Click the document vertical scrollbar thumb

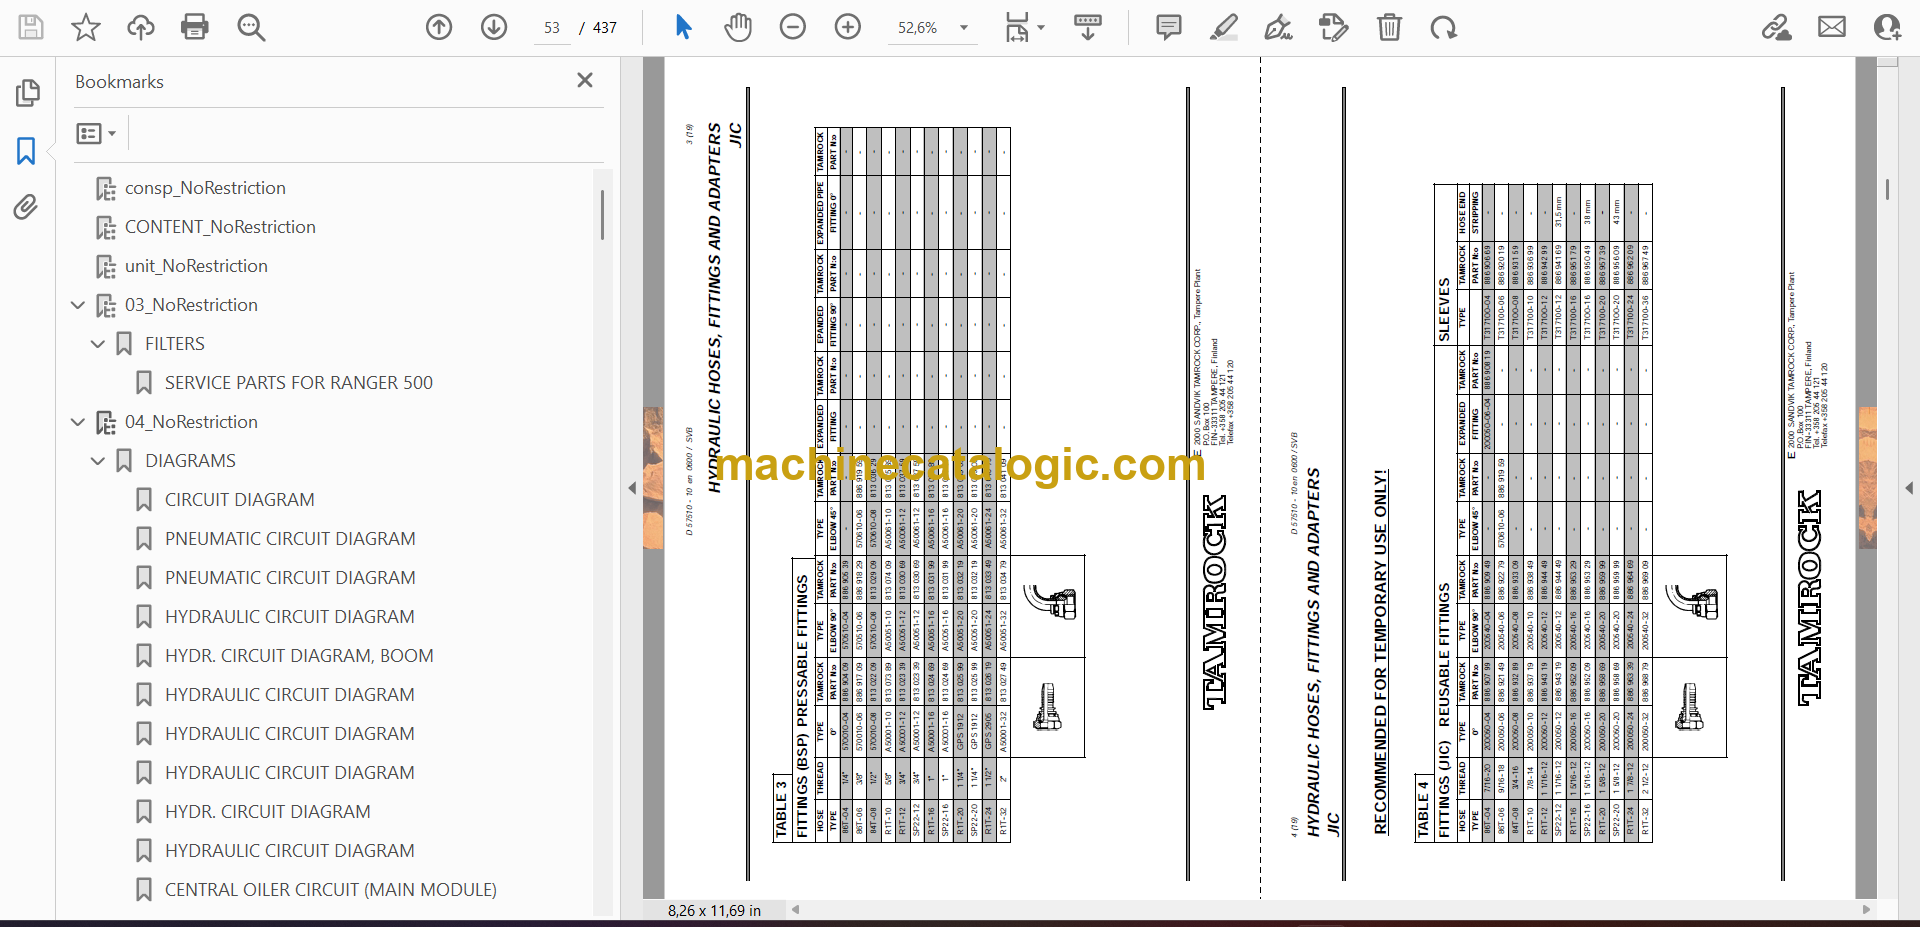1887,189
